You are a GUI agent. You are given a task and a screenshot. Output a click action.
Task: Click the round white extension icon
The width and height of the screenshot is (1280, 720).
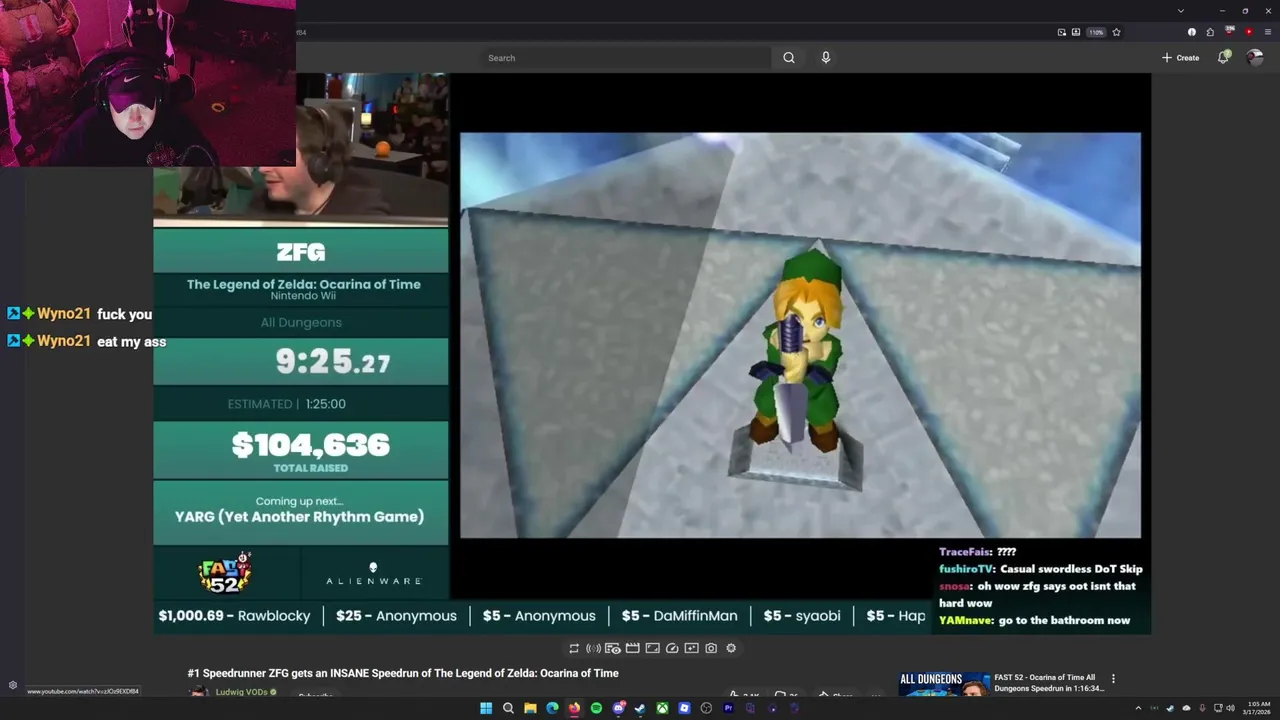[1192, 32]
